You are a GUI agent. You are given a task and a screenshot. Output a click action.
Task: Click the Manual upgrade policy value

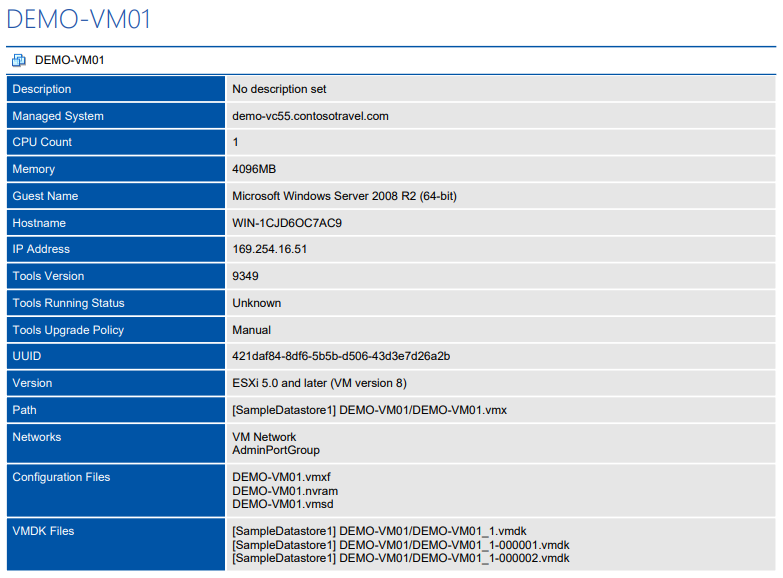click(x=252, y=330)
